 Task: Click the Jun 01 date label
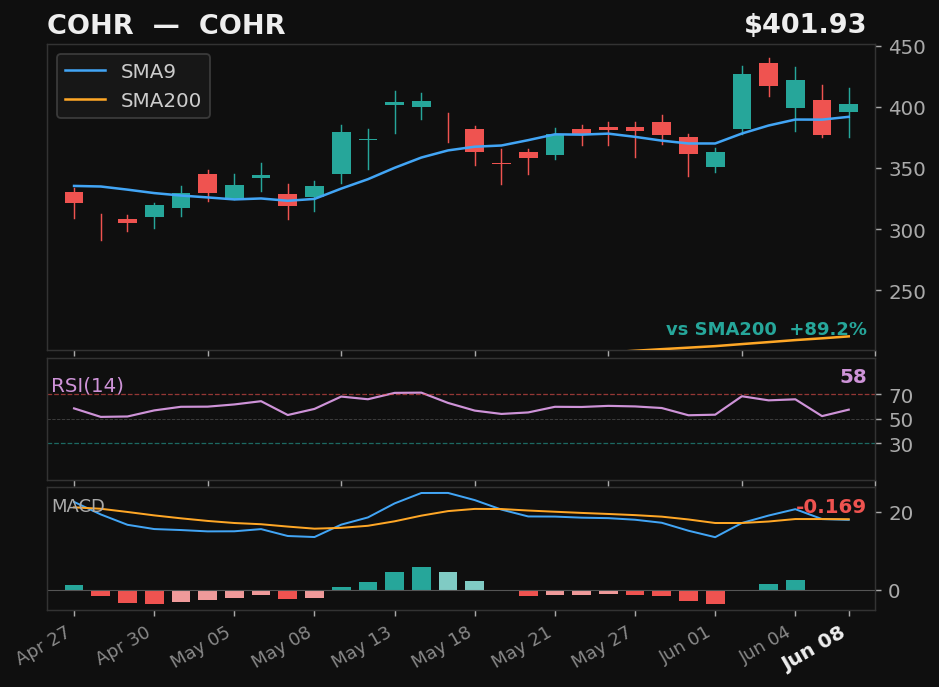pyautogui.click(x=686, y=644)
